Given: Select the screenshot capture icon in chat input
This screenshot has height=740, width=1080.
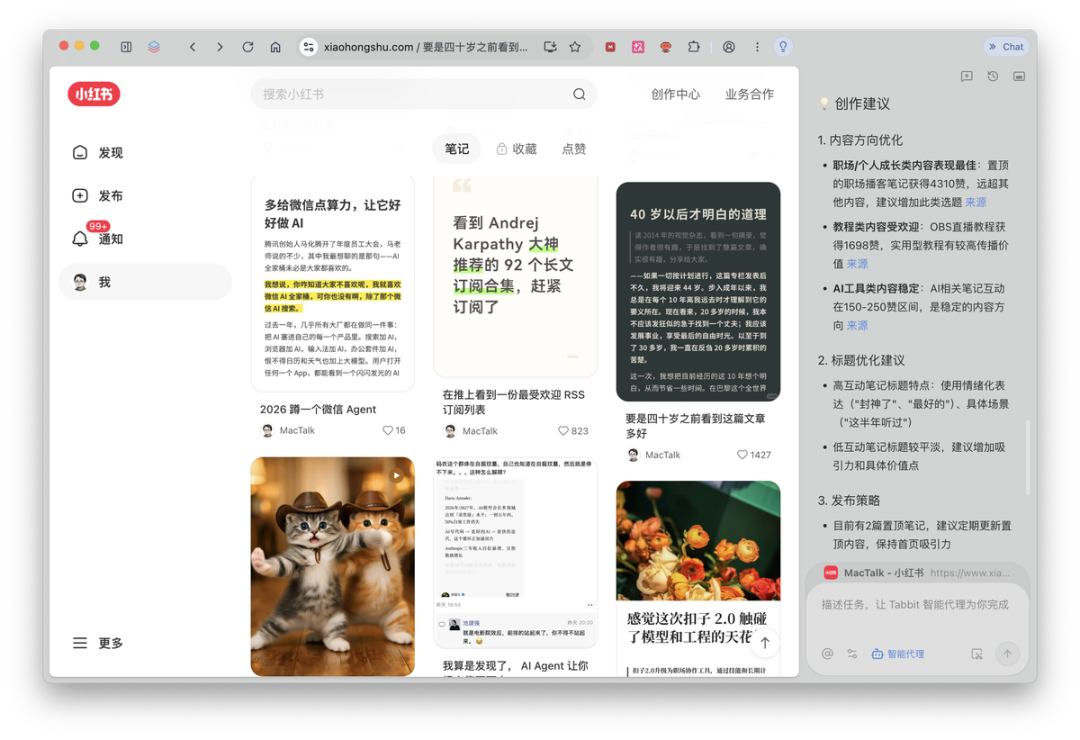Looking at the screenshot, I should point(977,653).
